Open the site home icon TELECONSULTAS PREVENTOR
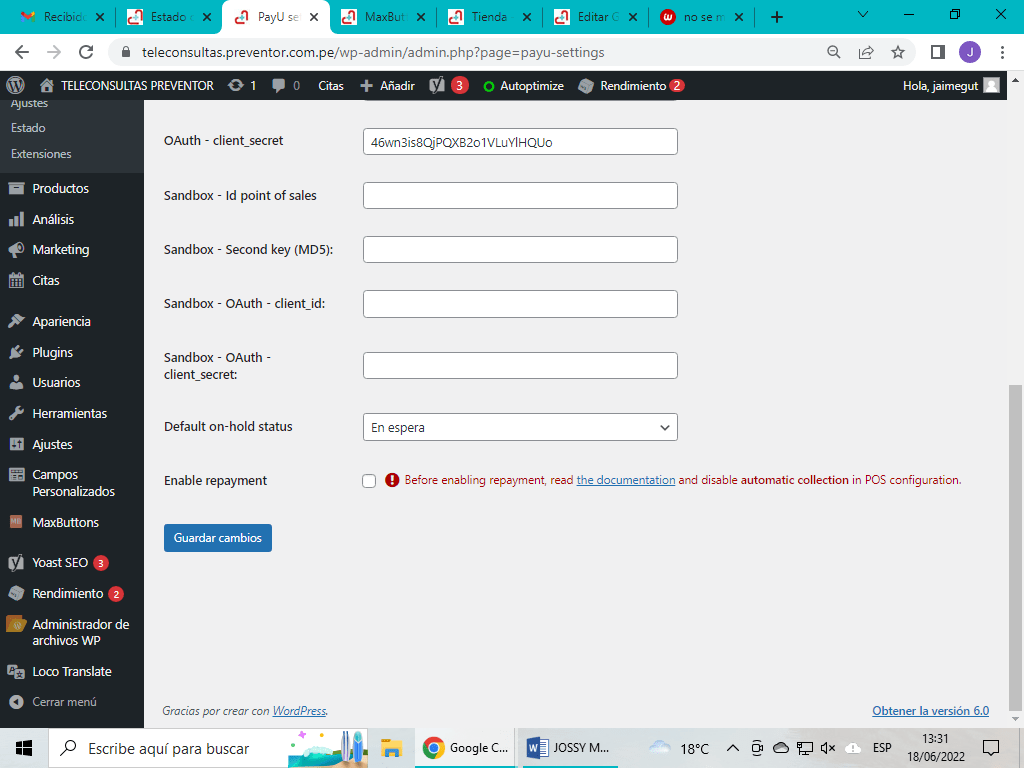 coord(46,86)
